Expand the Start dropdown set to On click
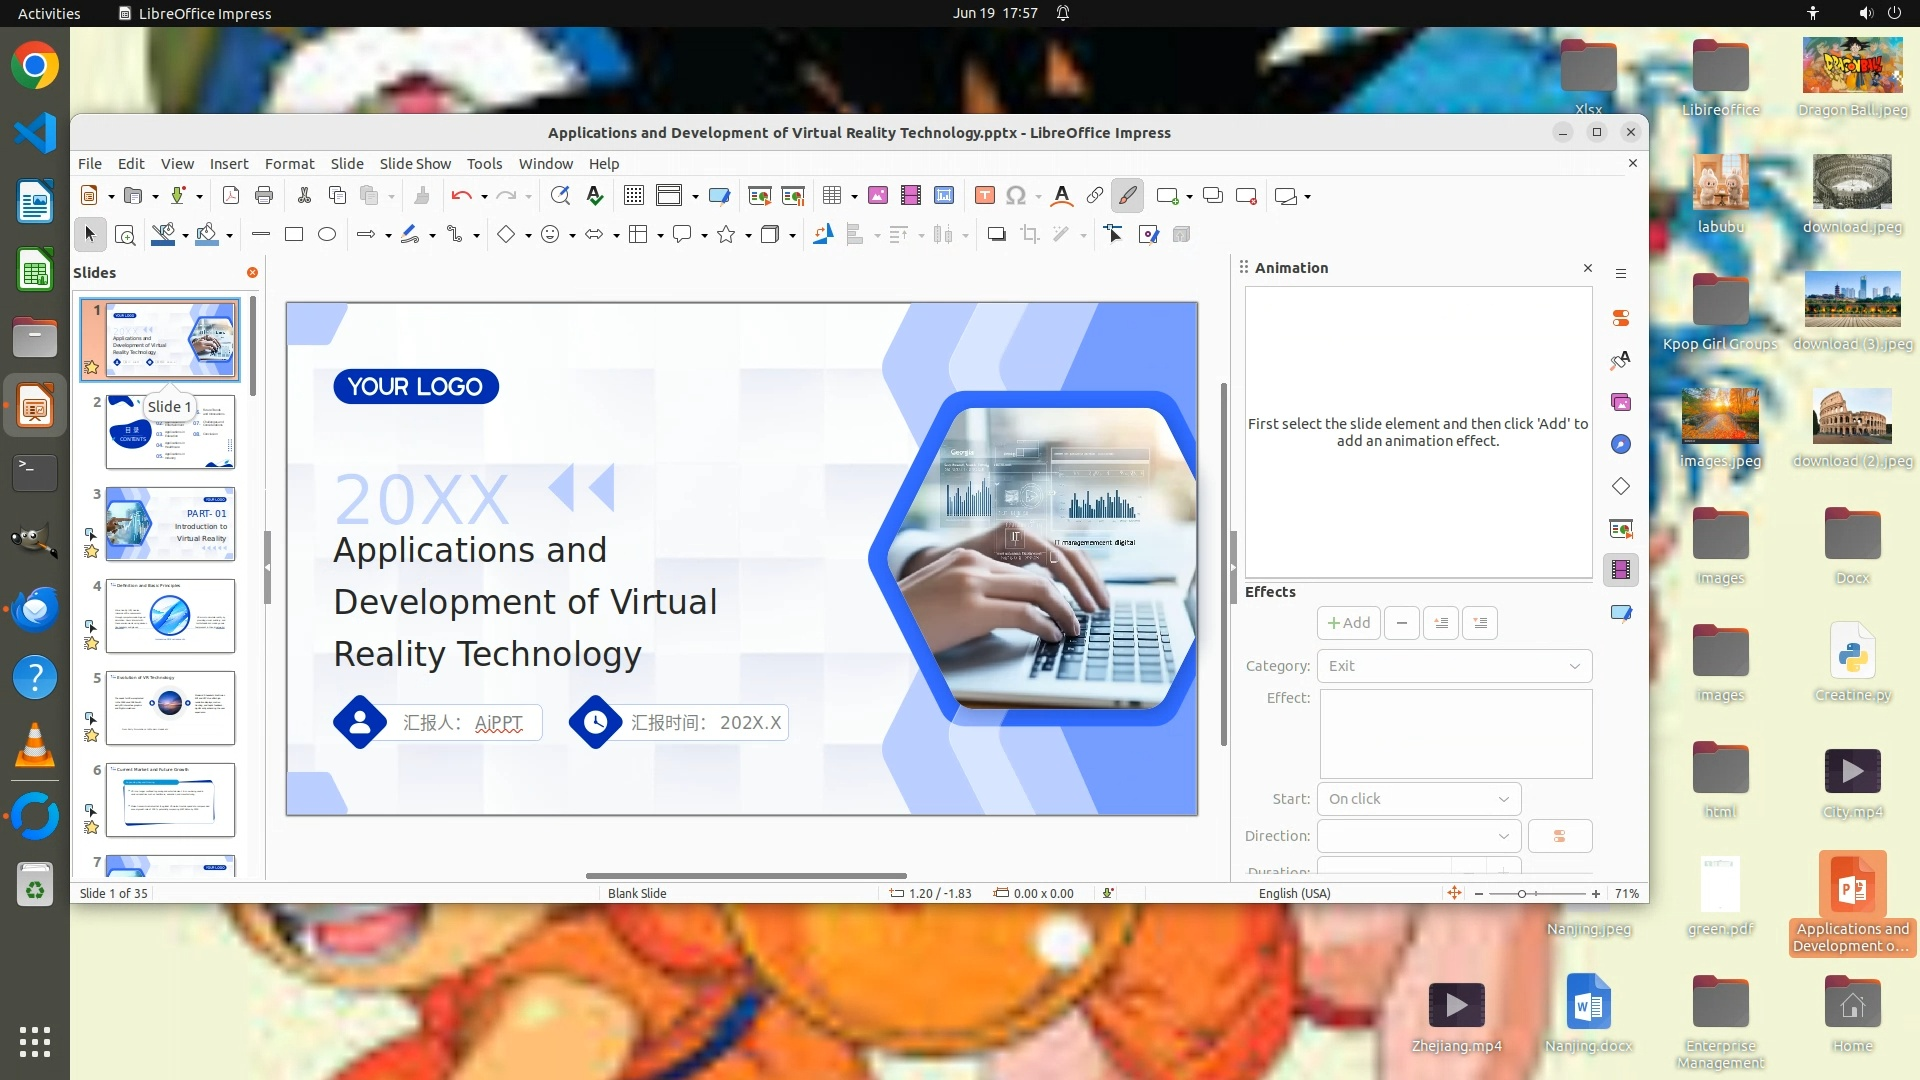 pyautogui.click(x=1418, y=799)
